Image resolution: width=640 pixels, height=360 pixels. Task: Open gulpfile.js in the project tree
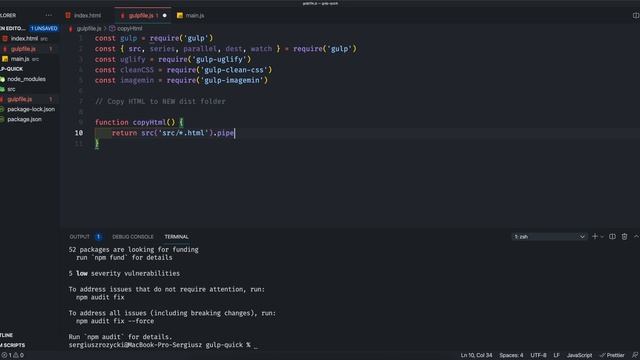tap(20, 99)
